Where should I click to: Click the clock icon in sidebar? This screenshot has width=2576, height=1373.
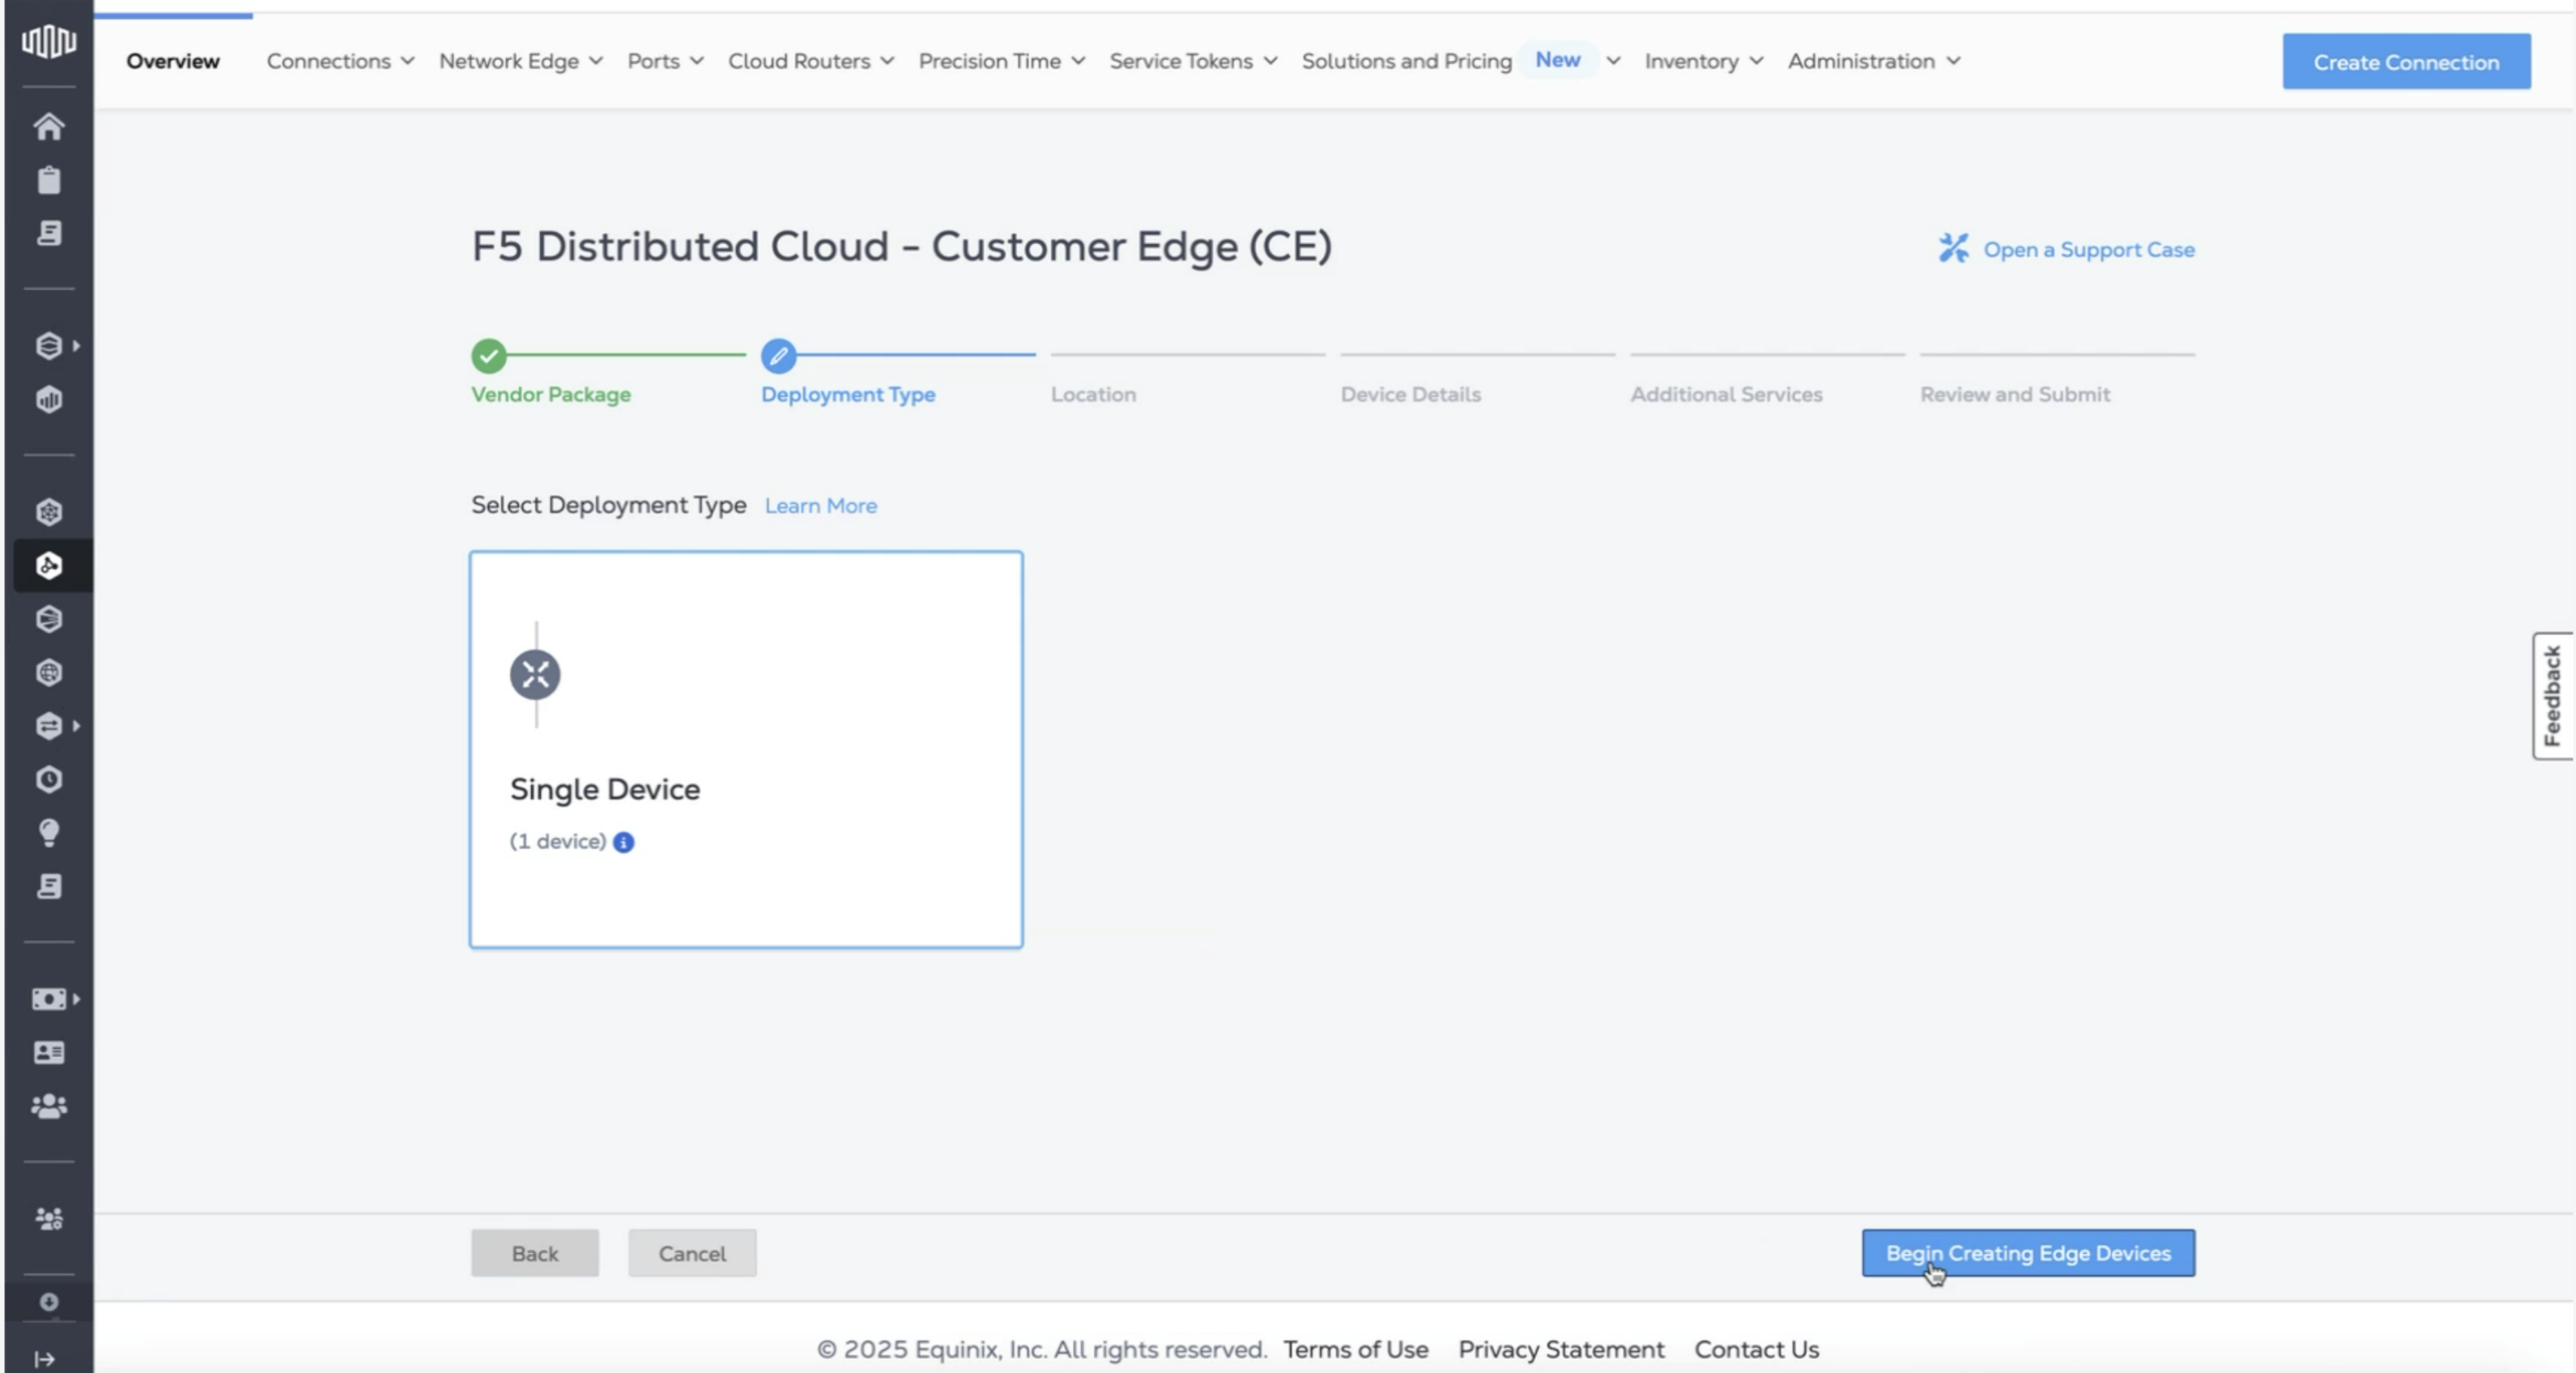(48, 779)
